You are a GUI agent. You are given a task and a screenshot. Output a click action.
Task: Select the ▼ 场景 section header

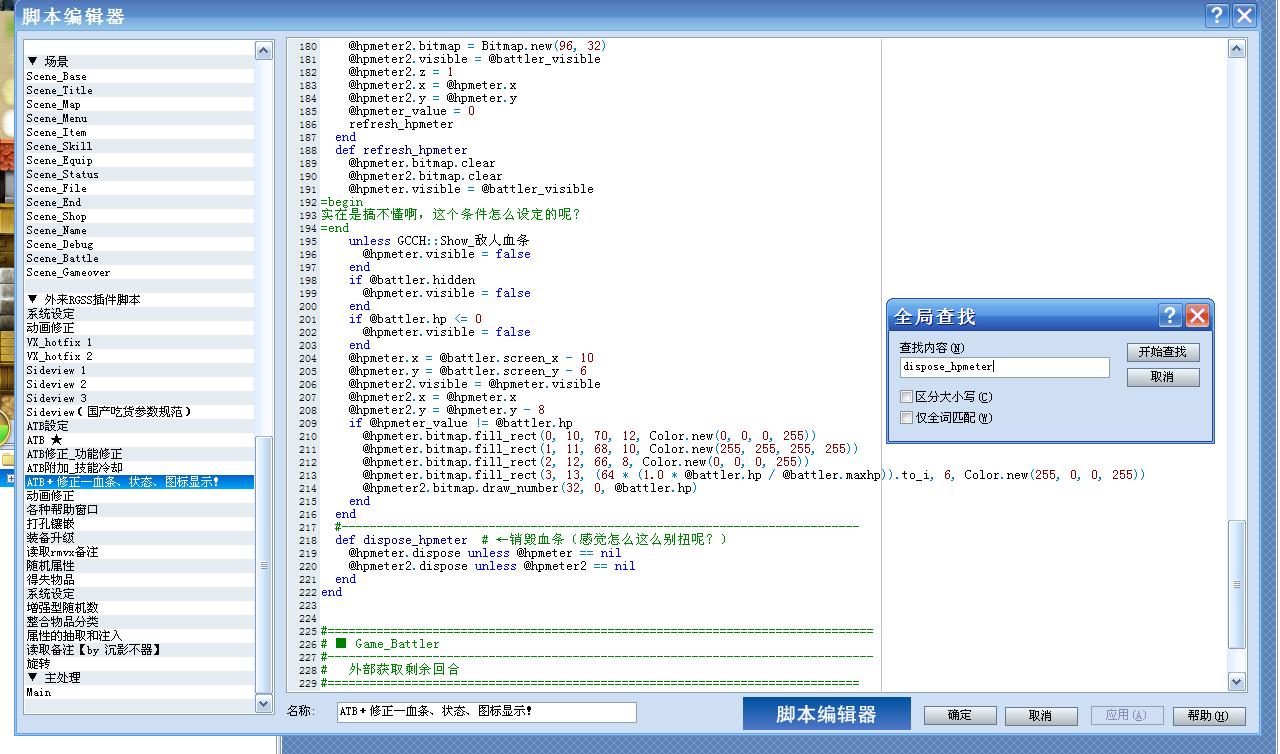tap(139, 62)
